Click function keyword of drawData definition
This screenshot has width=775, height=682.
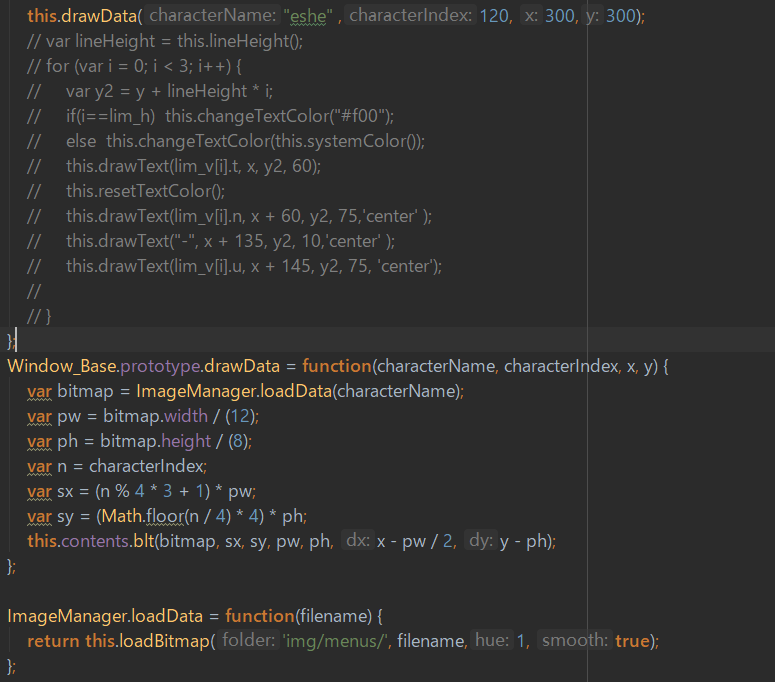point(337,366)
